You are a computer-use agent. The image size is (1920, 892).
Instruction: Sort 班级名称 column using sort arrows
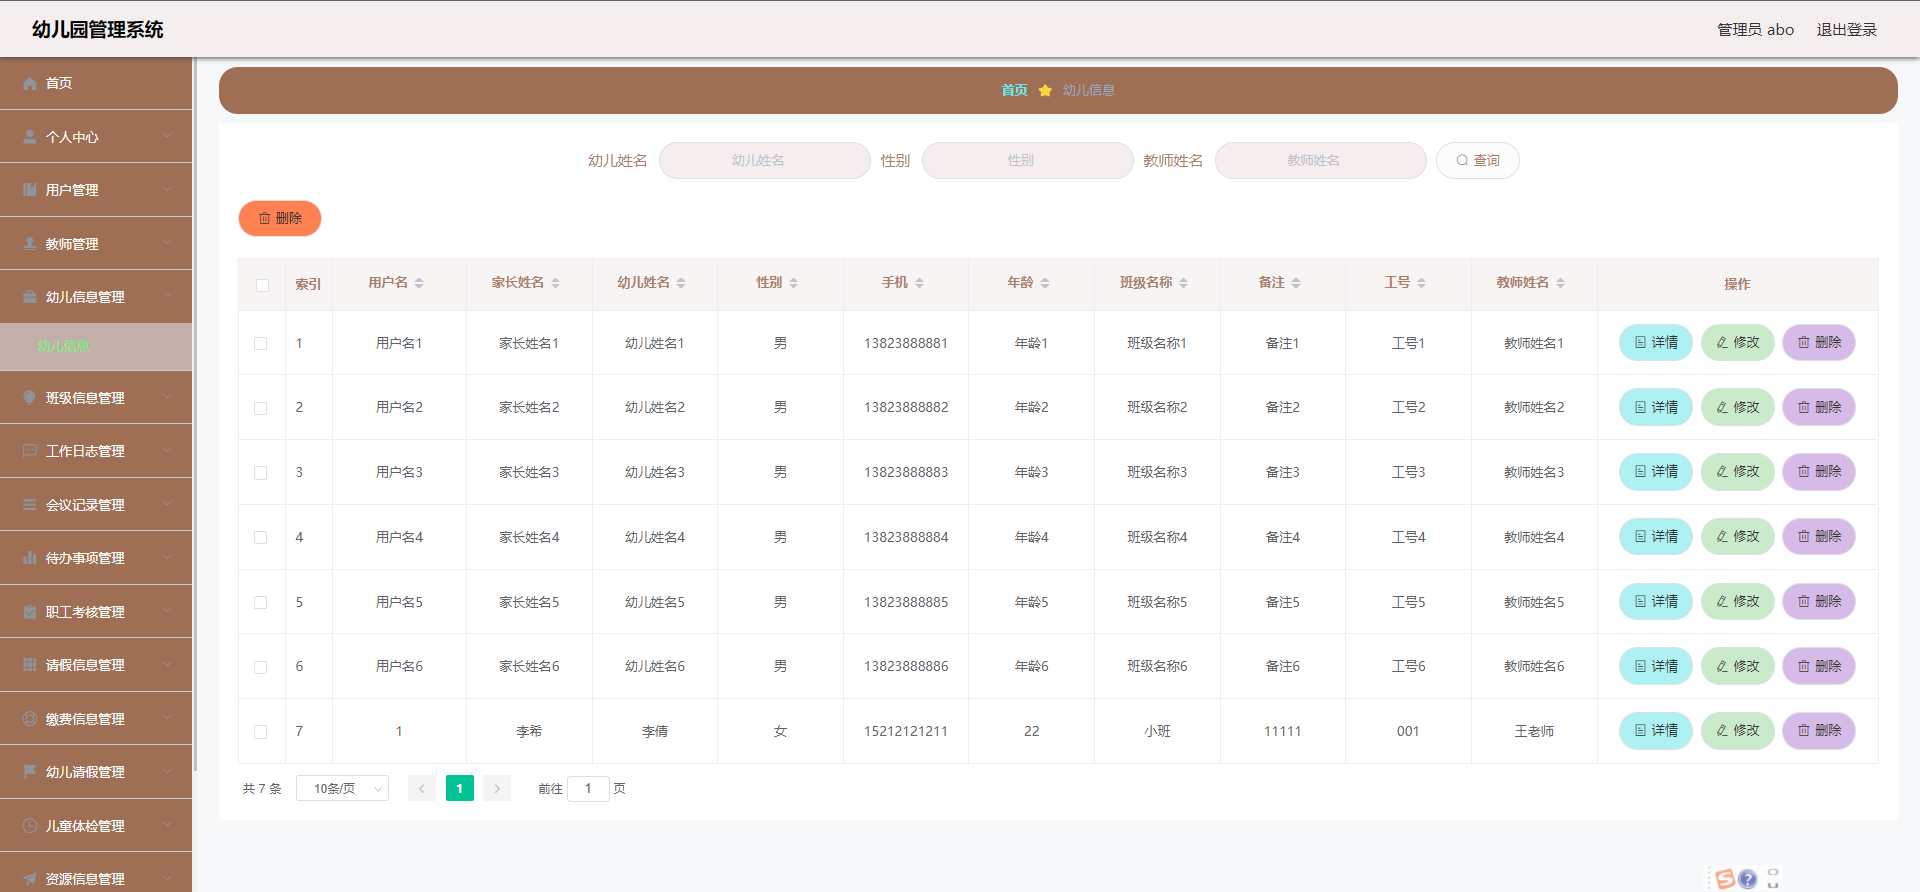(x=1183, y=283)
